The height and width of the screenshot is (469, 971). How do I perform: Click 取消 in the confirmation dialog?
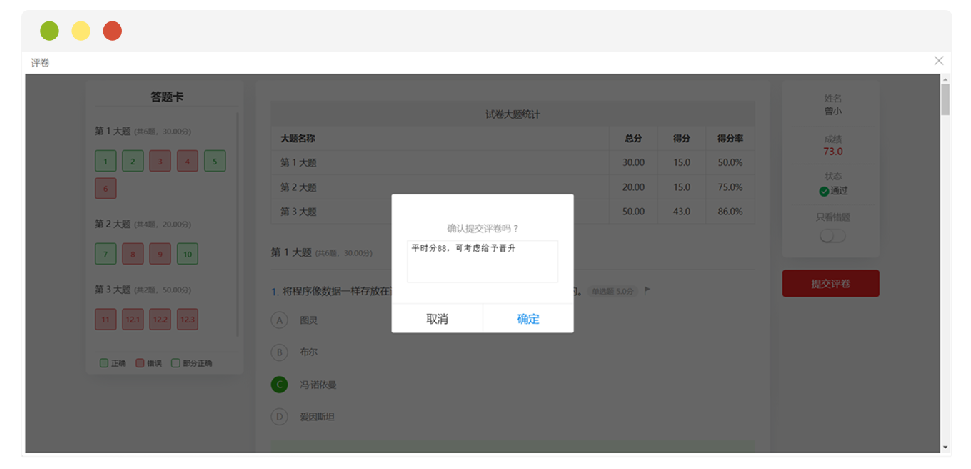pyautogui.click(x=437, y=319)
